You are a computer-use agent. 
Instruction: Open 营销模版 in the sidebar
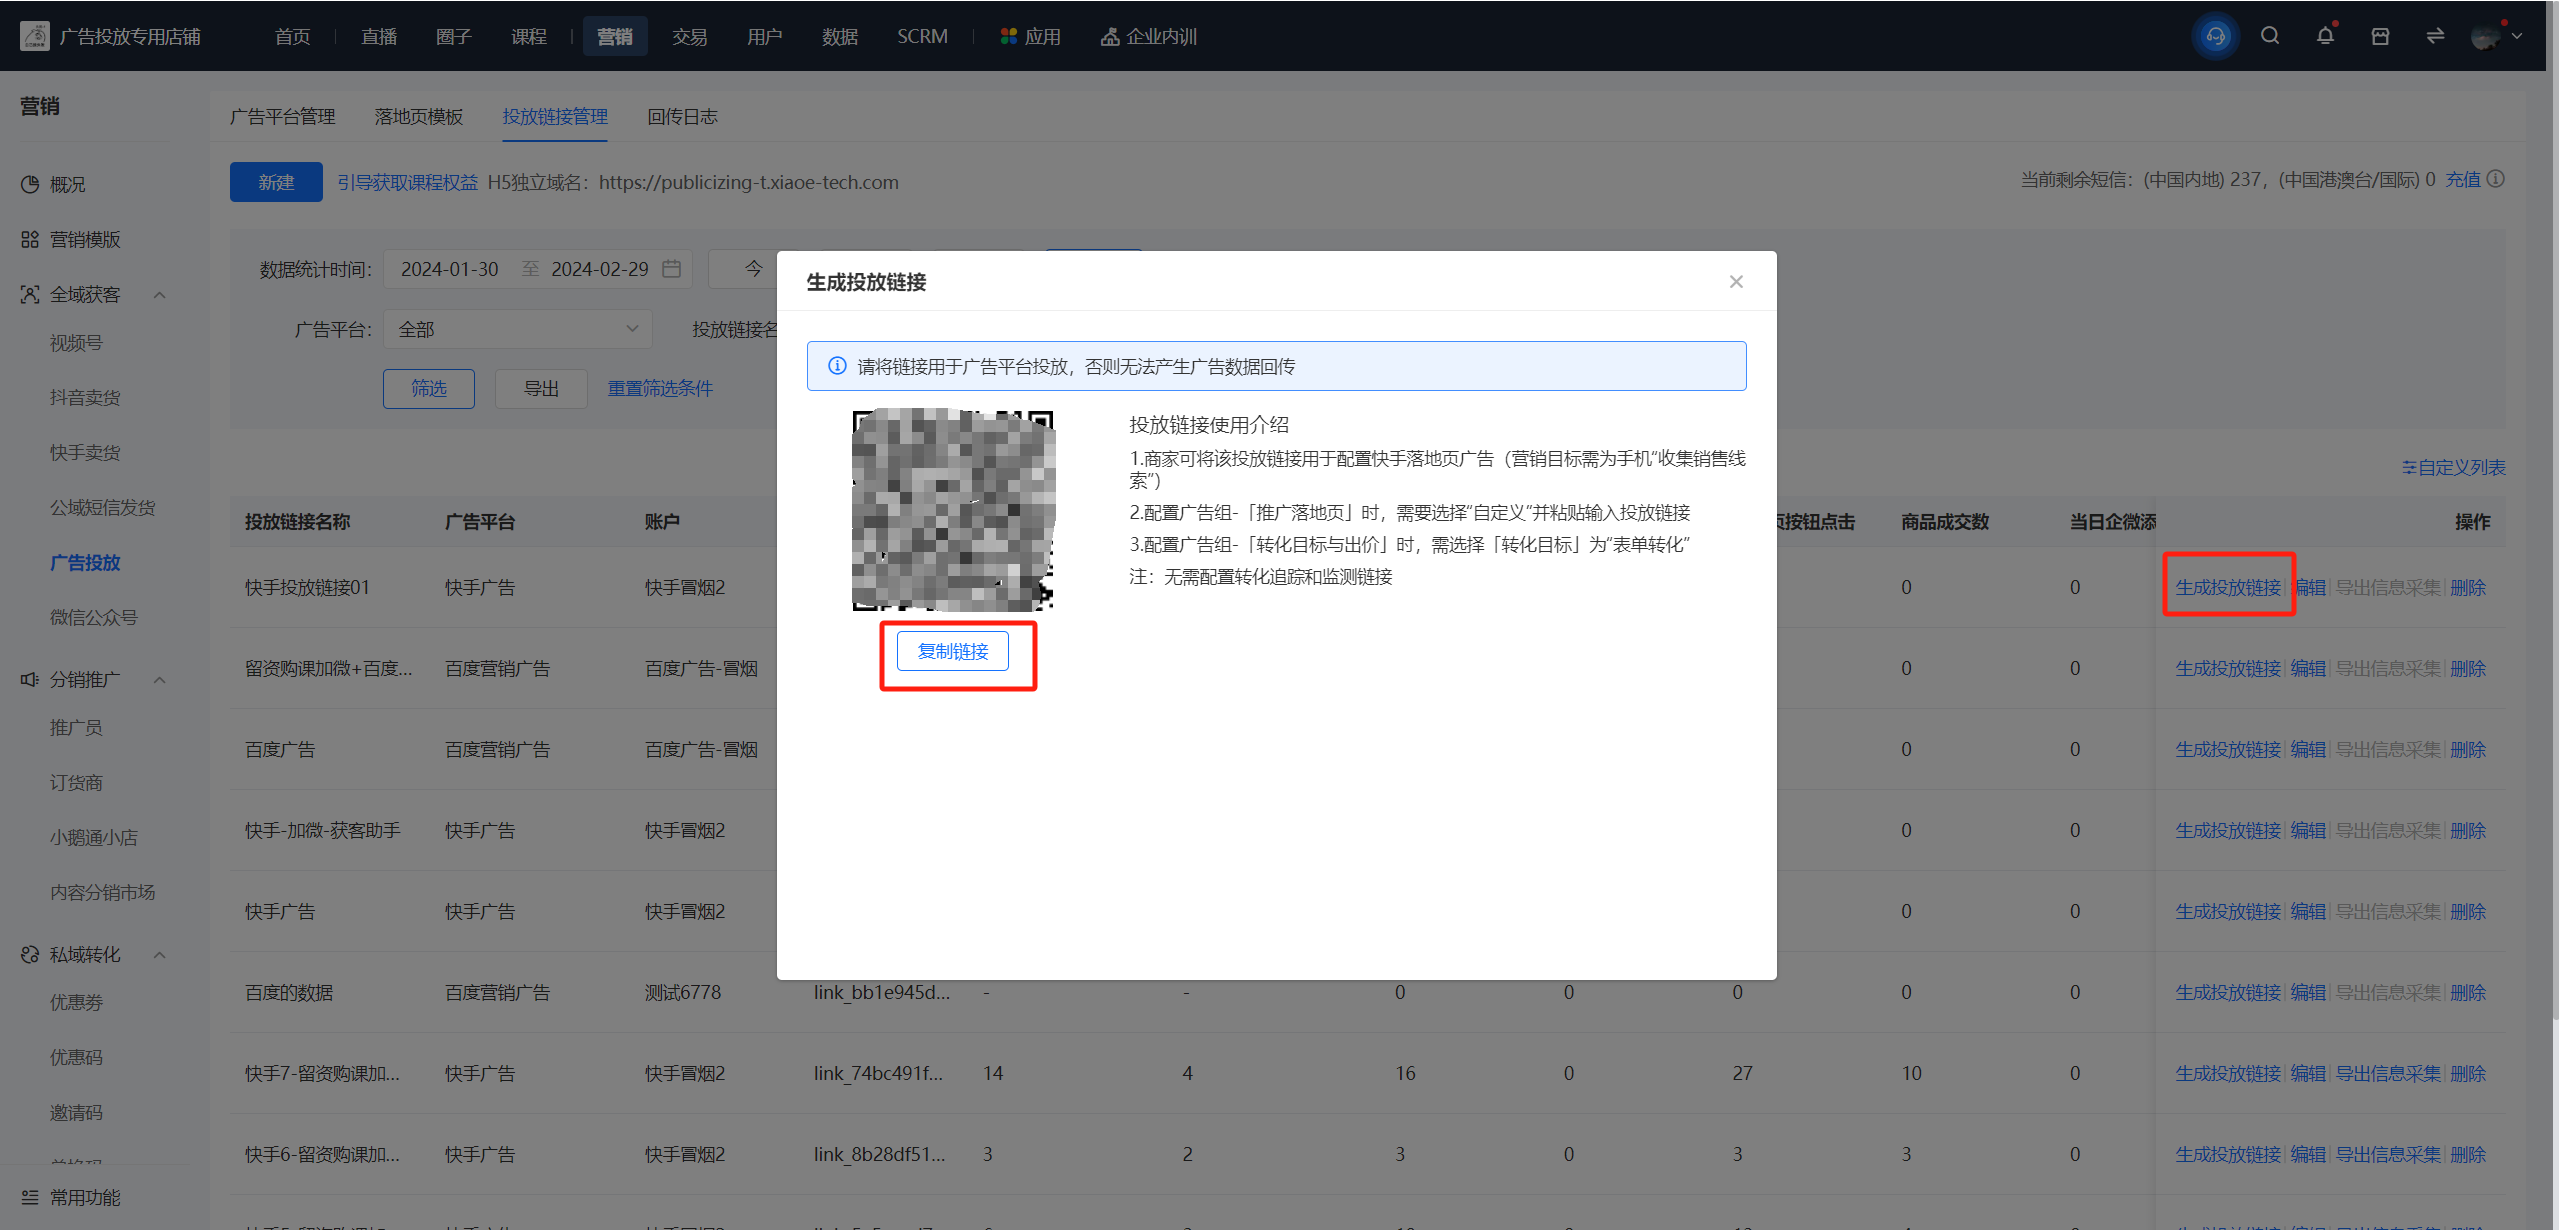(70, 240)
